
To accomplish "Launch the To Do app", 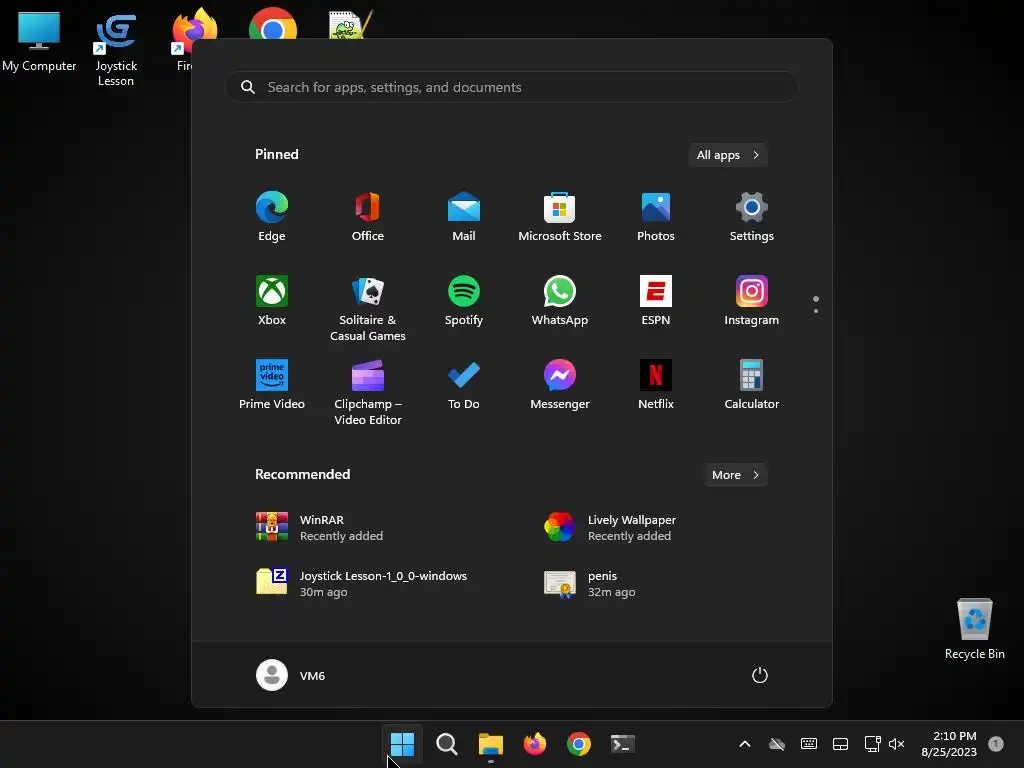I will point(464,385).
